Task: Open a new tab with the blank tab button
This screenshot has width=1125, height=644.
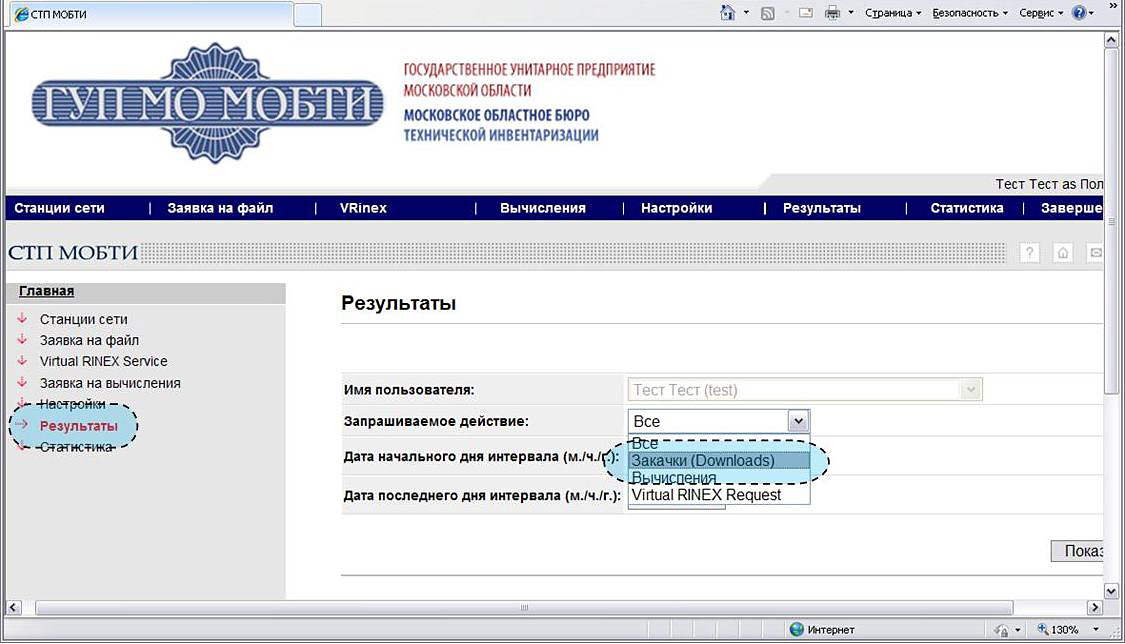Action: click(x=308, y=14)
